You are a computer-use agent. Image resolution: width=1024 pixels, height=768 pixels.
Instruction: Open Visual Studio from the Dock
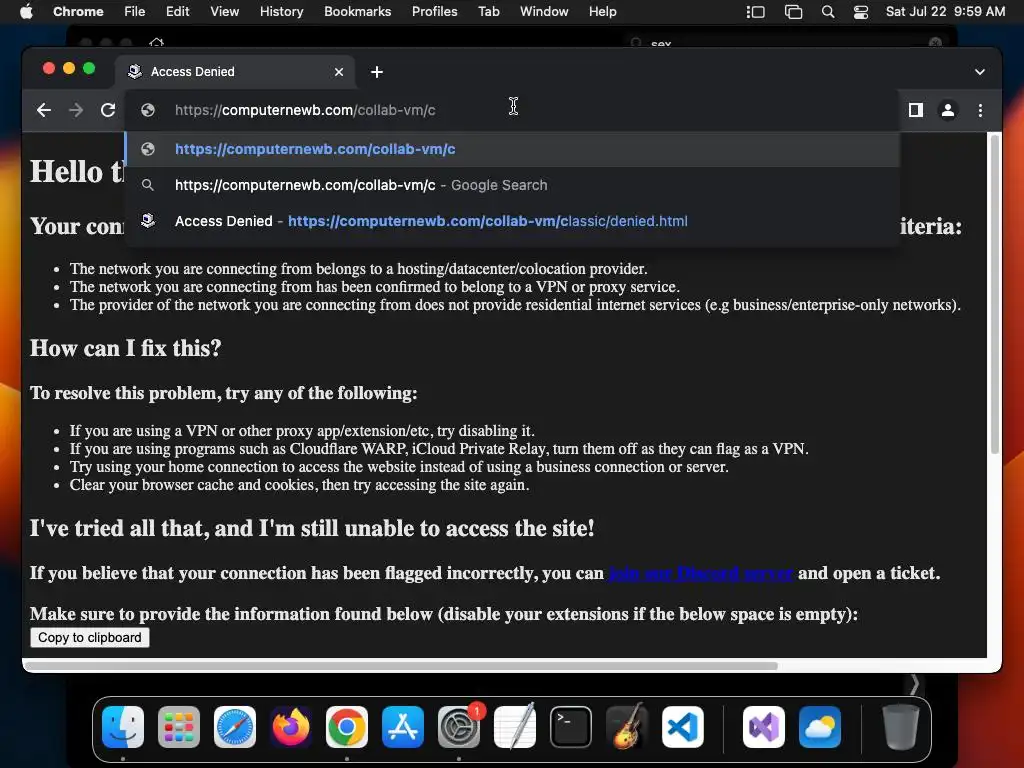coord(763,727)
